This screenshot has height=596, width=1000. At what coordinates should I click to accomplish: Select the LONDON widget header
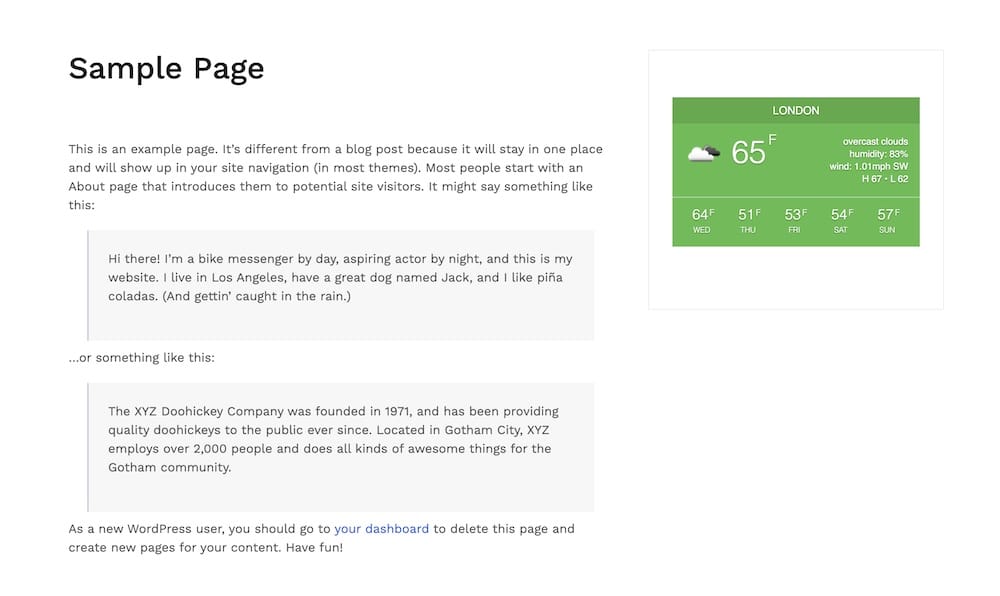click(x=796, y=110)
